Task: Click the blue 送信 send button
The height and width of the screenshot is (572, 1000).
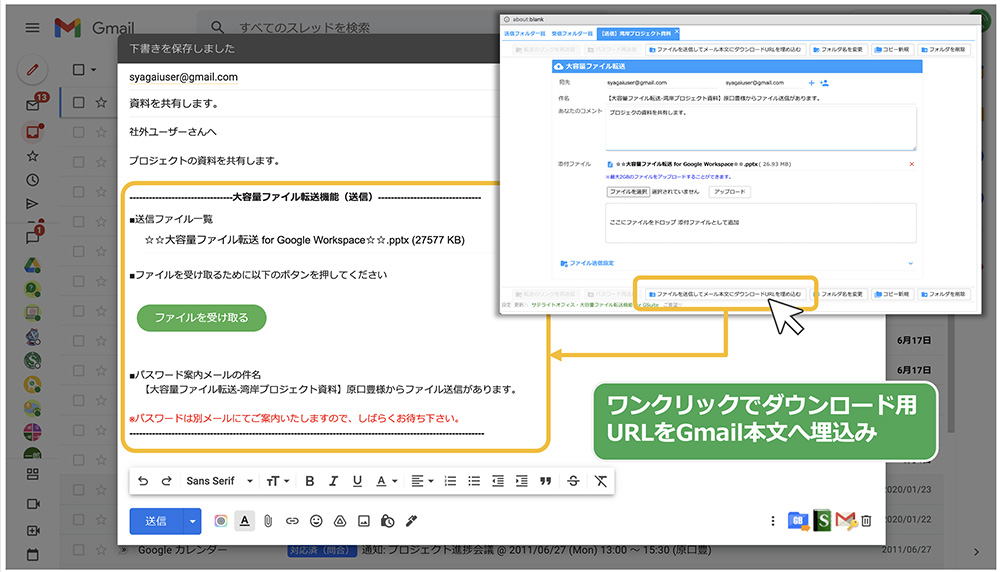Action: point(156,521)
